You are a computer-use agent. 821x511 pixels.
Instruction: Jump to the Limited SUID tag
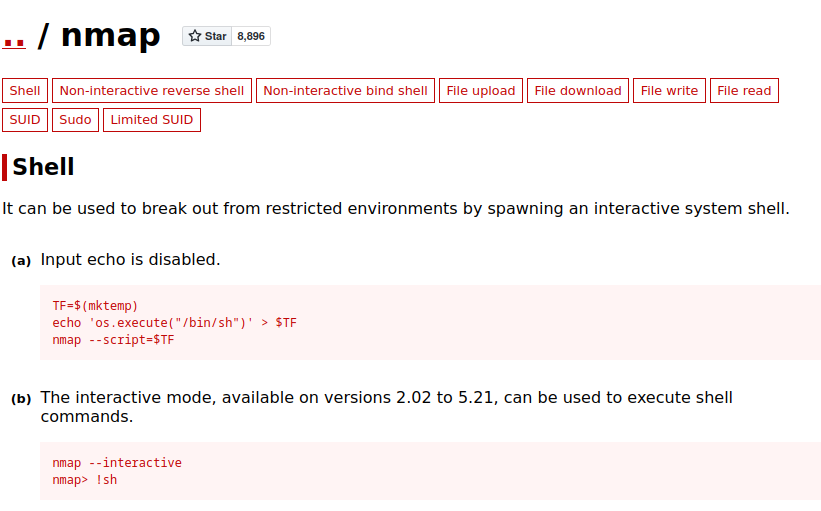[x=152, y=120]
